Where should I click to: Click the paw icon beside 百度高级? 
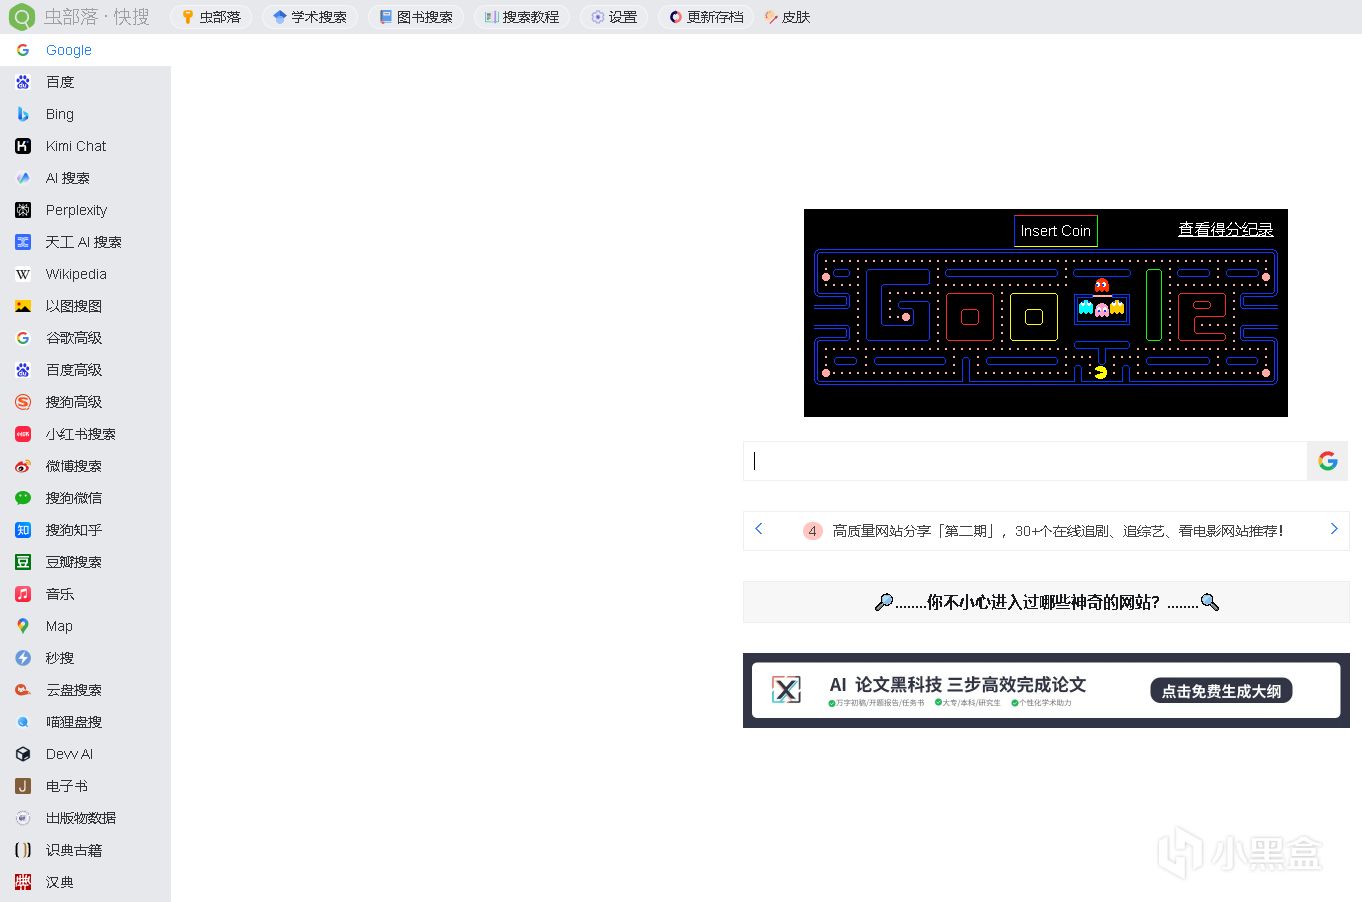click(x=23, y=370)
